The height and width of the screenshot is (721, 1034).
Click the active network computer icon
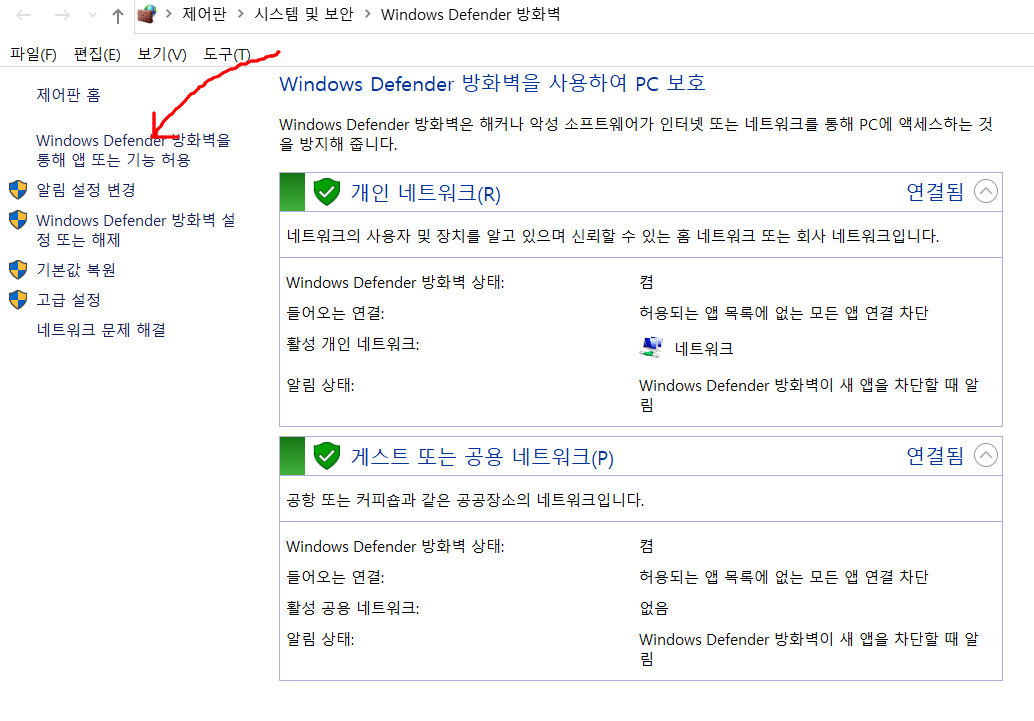tap(651, 347)
